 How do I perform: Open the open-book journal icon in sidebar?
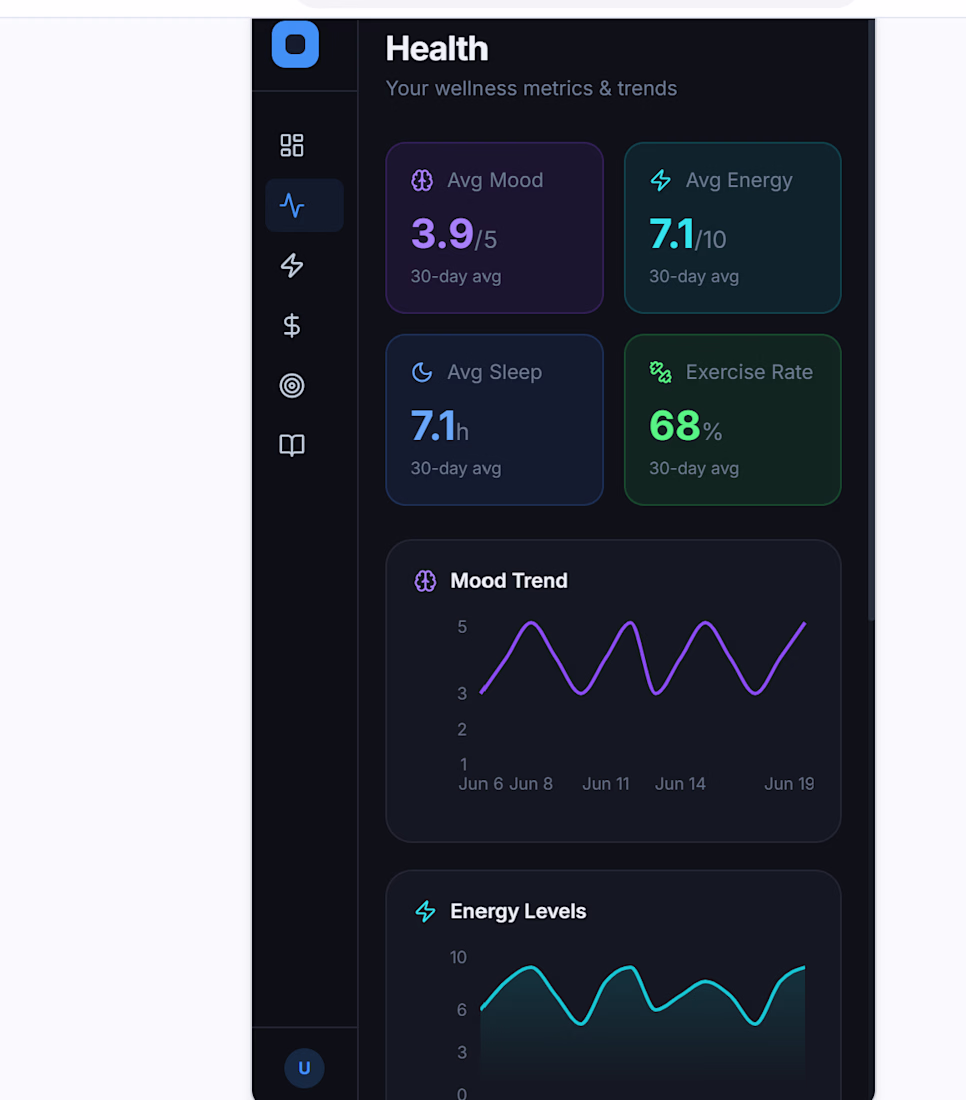click(292, 445)
